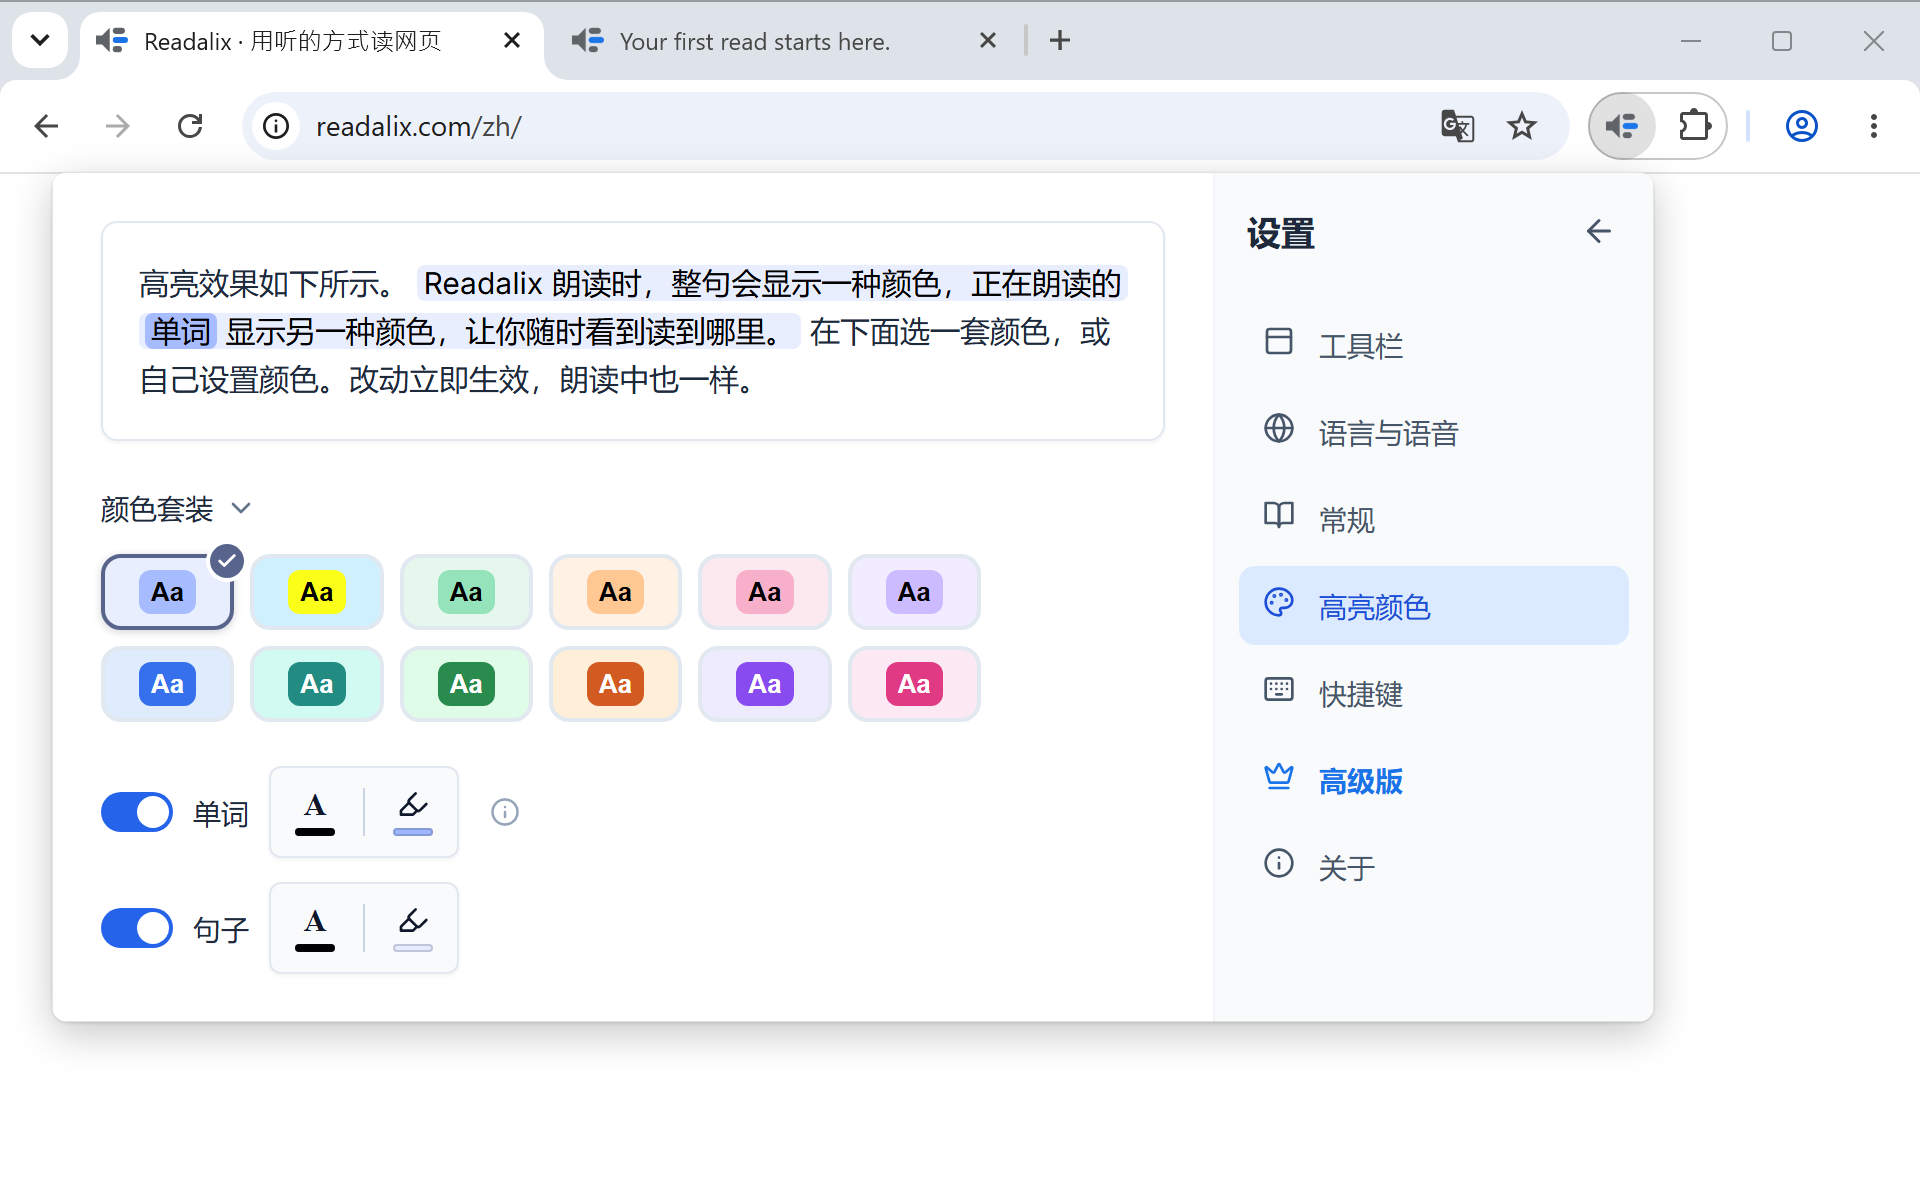
Task: Select the bold blue color set
Action: point(167,684)
